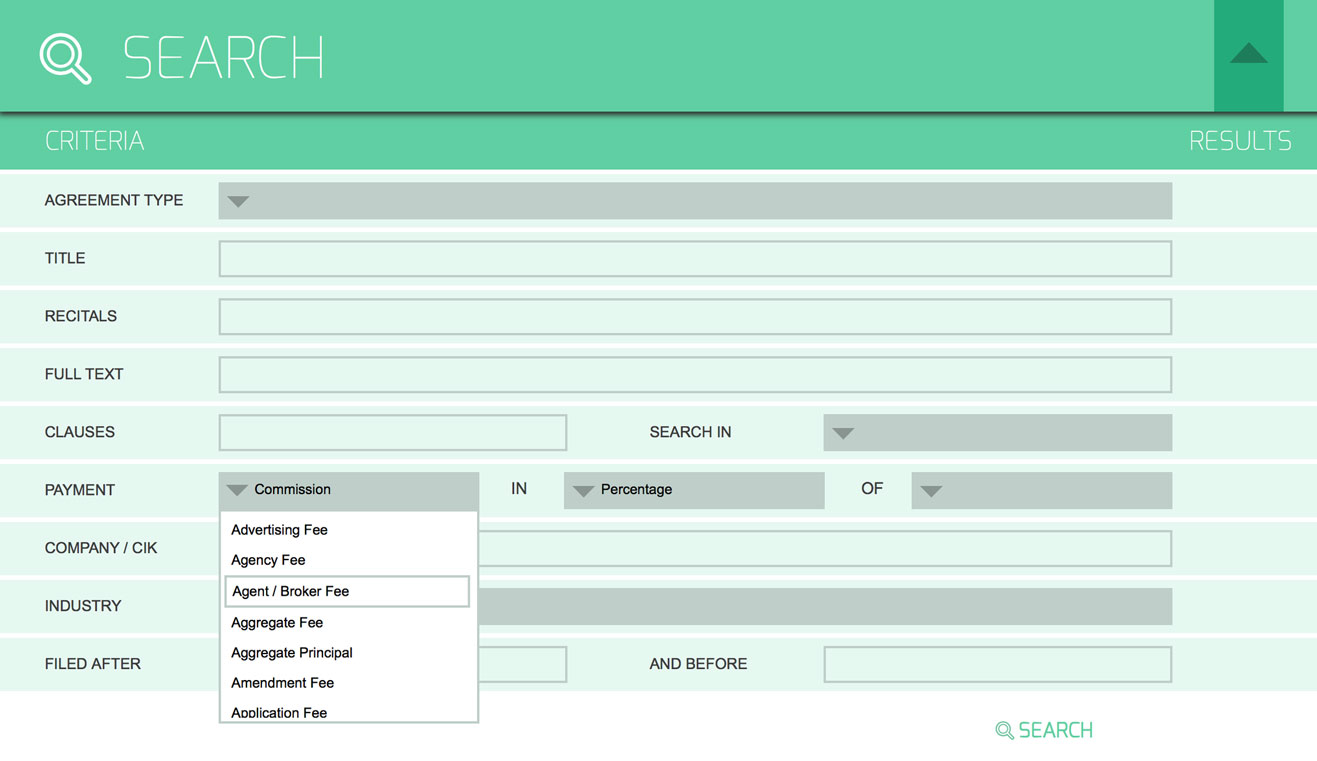Switch to the CRITERIA tab
Viewport: 1317px width, 761px height.
click(x=94, y=141)
